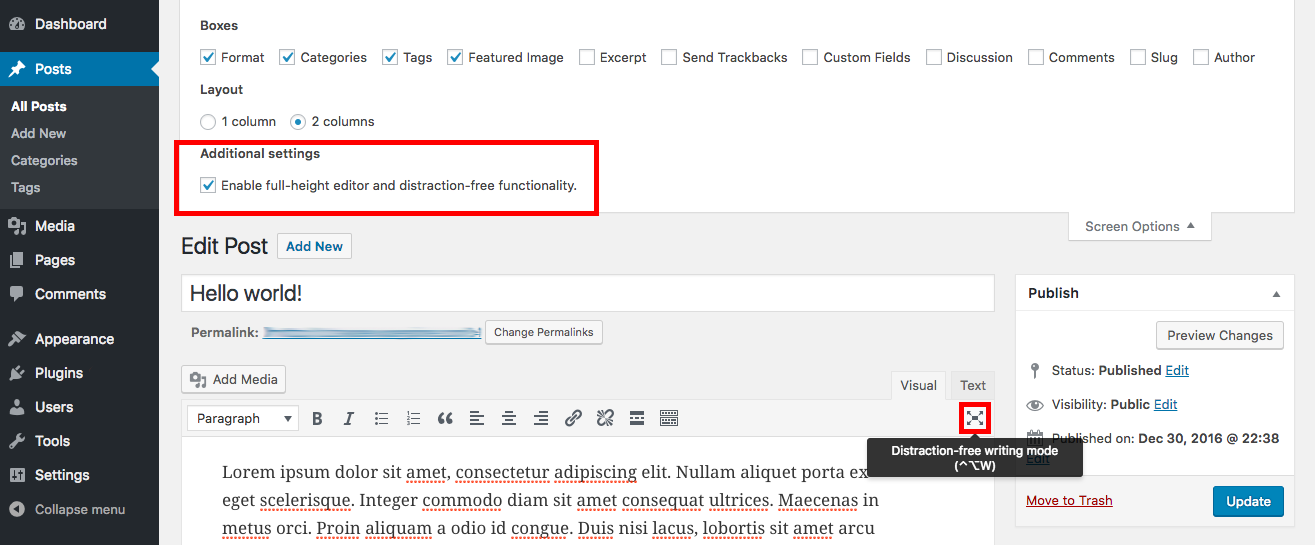Click the Preview Changes button
Screen dimensions: 1315x545
[1220, 335]
